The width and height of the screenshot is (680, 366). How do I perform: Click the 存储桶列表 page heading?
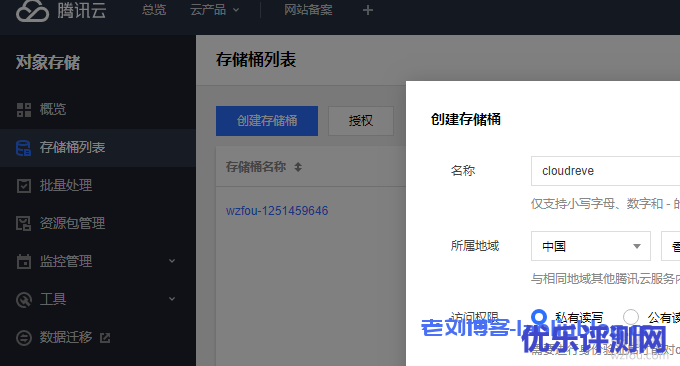(x=256, y=59)
